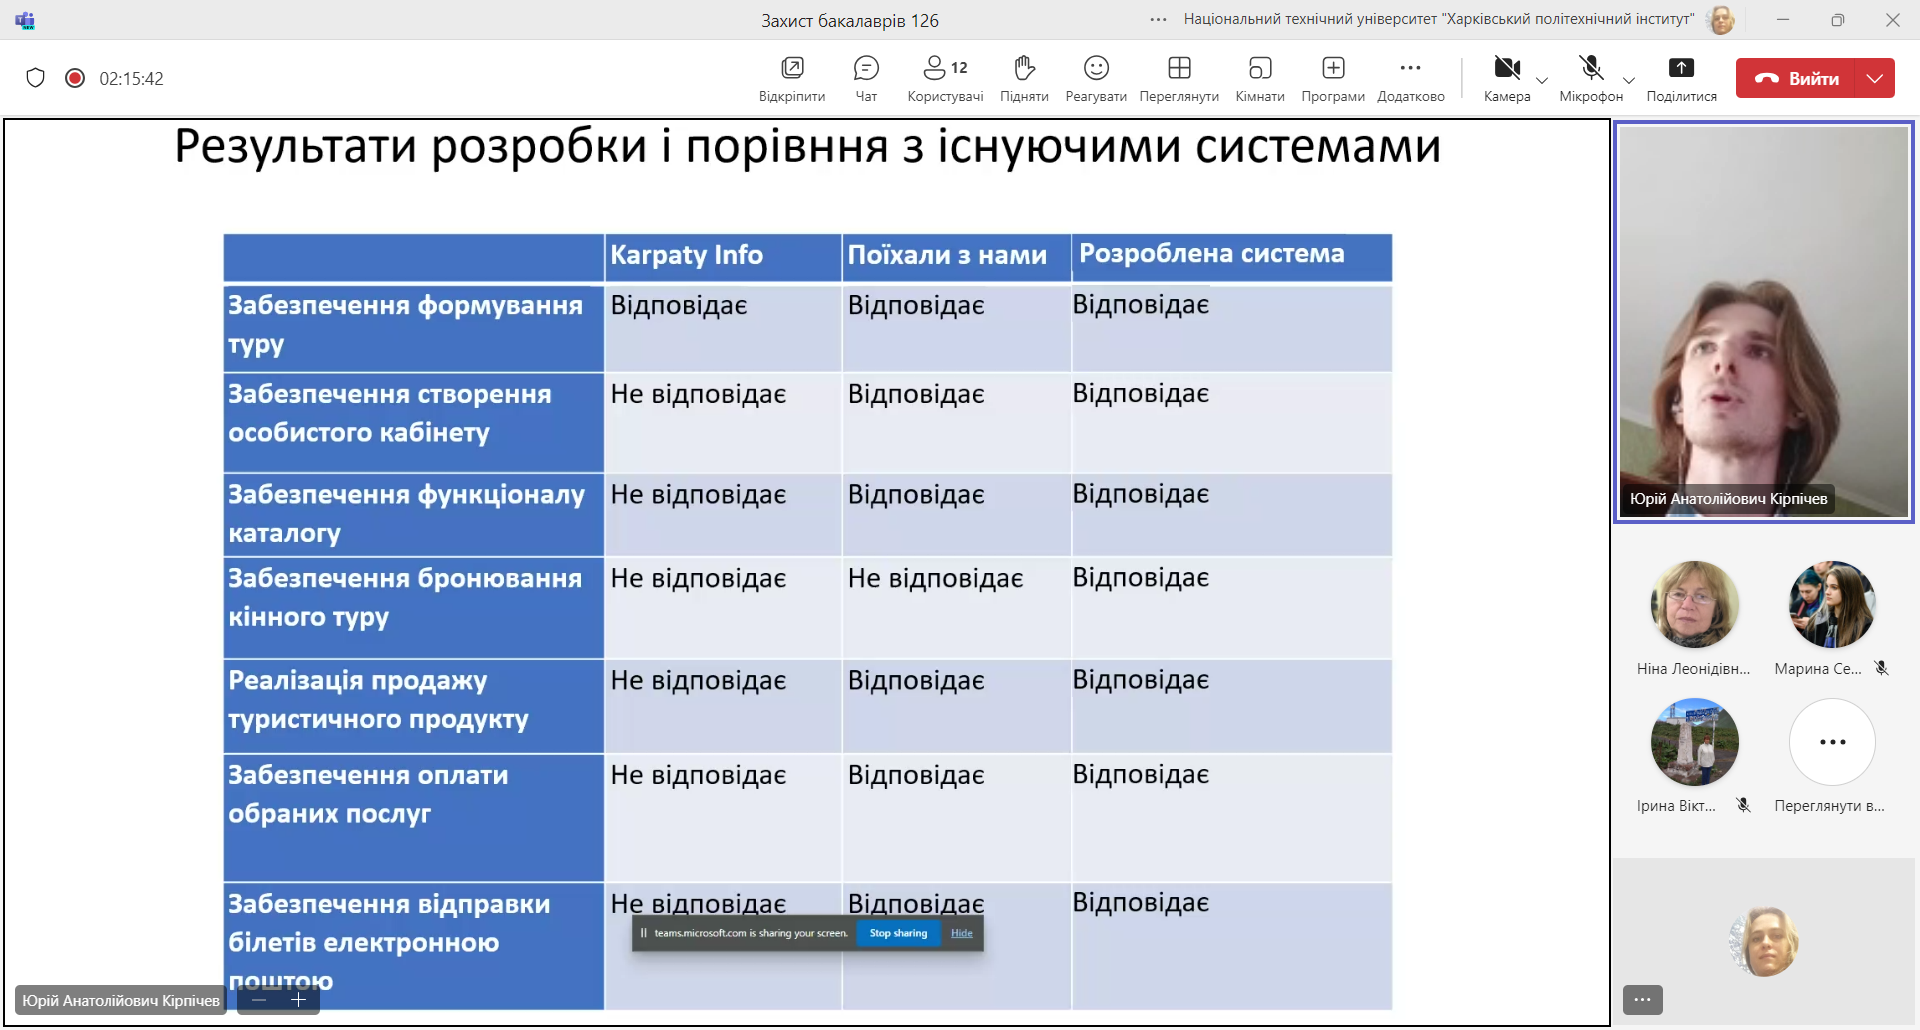Open the Переглянути view options
The height and width of the screenshot is (1030, 1920).
tap(1179, 78)
